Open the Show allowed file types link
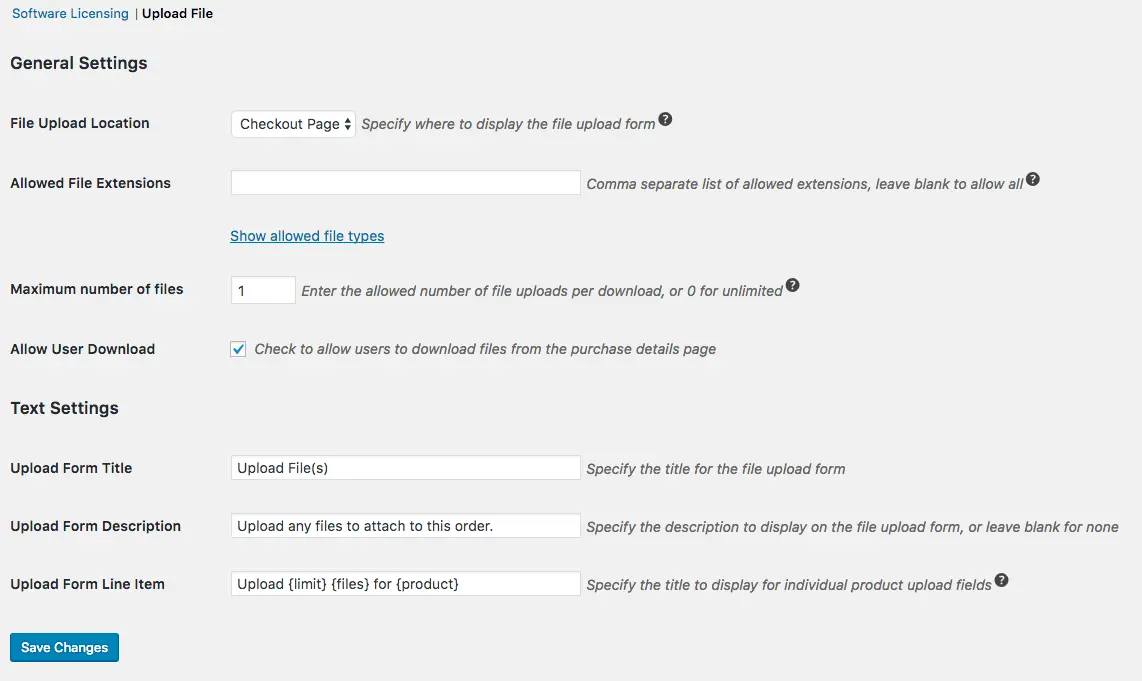This screenshot has width=1142, height=681. 307,236
